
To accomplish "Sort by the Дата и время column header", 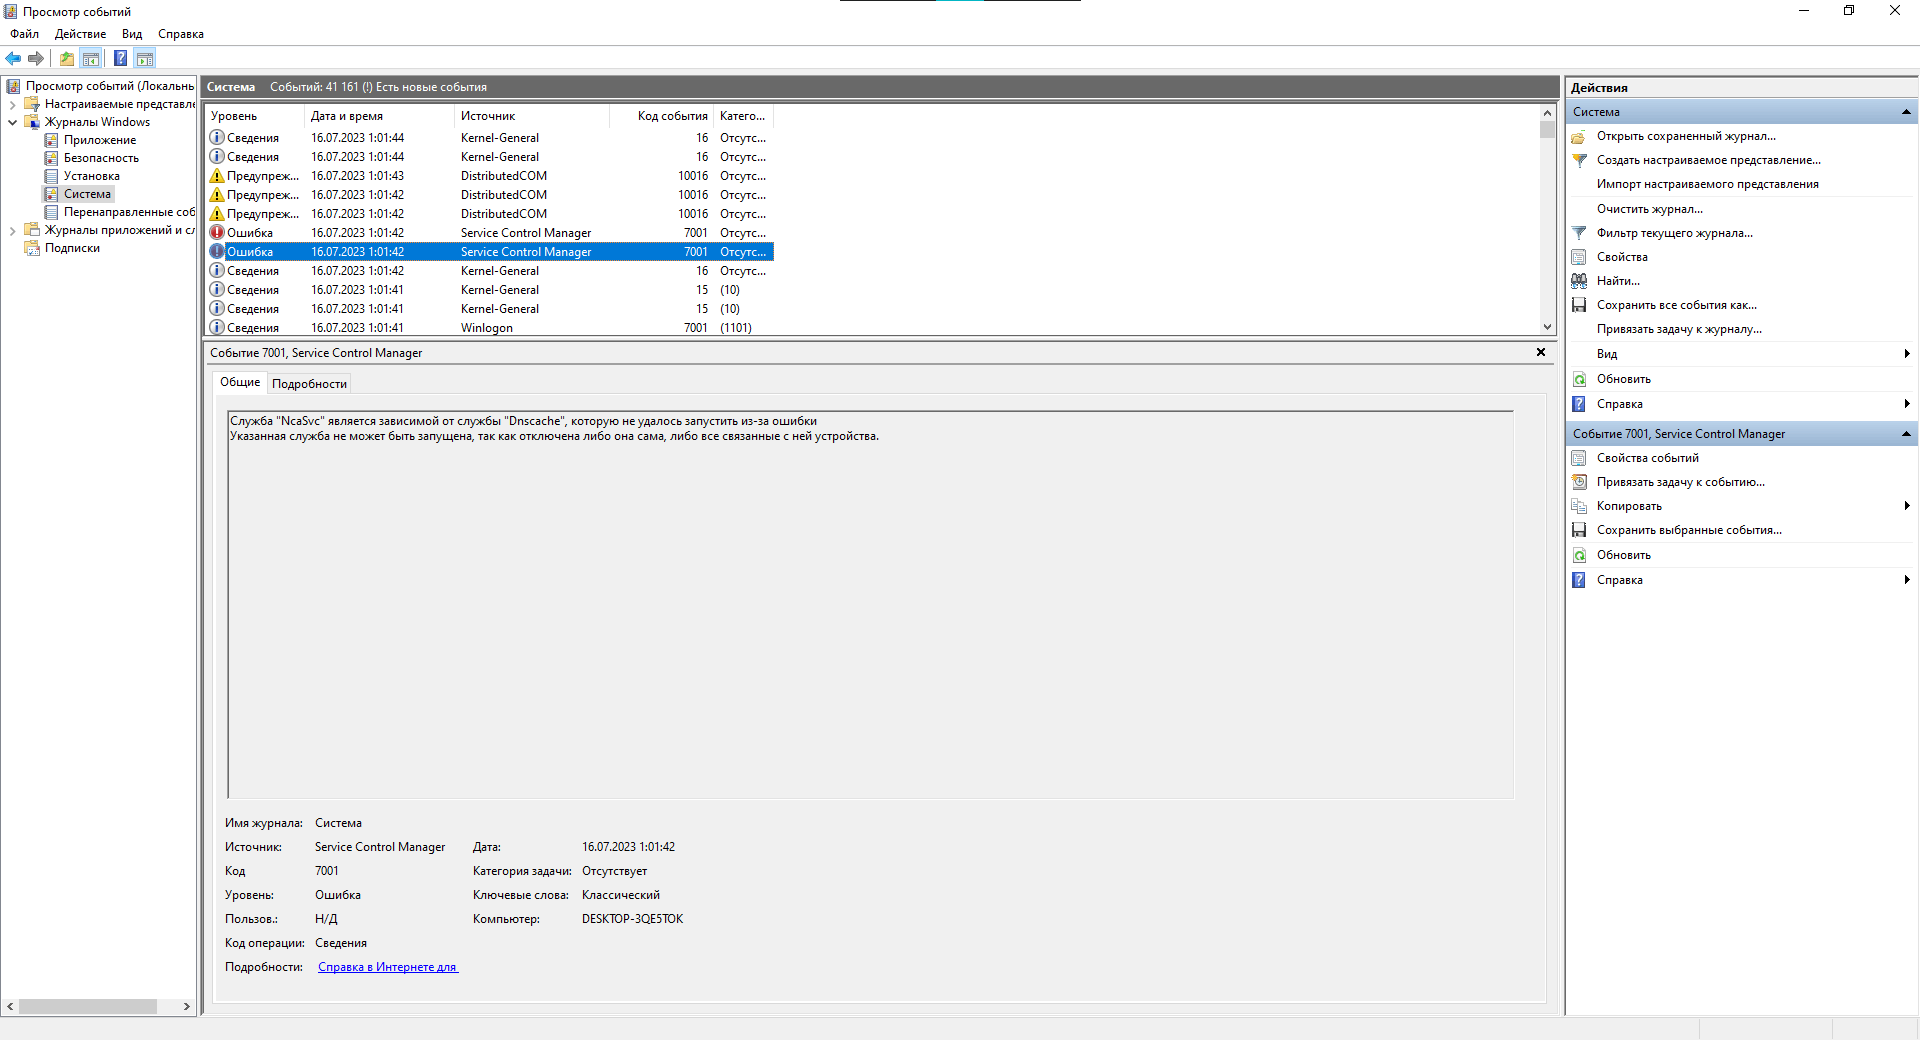I will [x=379, y=116].
